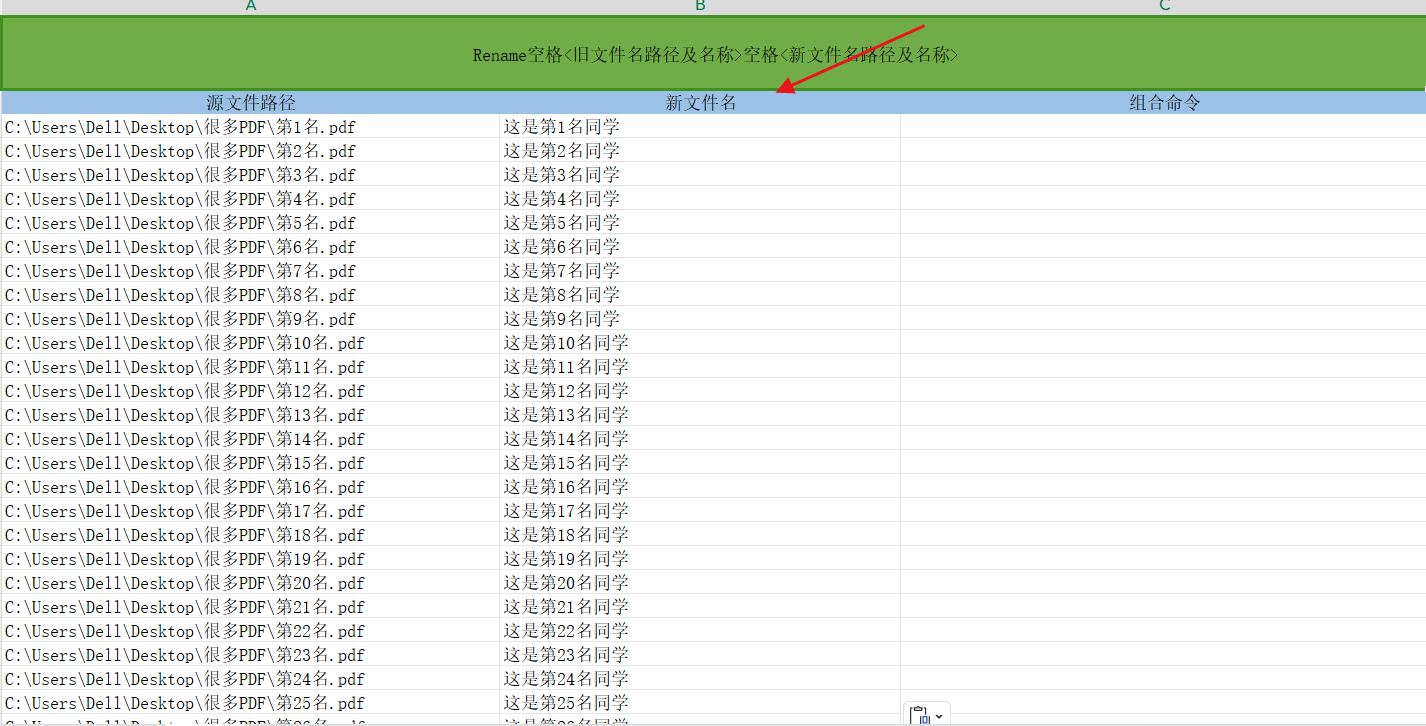Select path cell ending in 第17名.pdf
The width and height of the screenshot is (1426, 726).
click(x=251, y=511)
